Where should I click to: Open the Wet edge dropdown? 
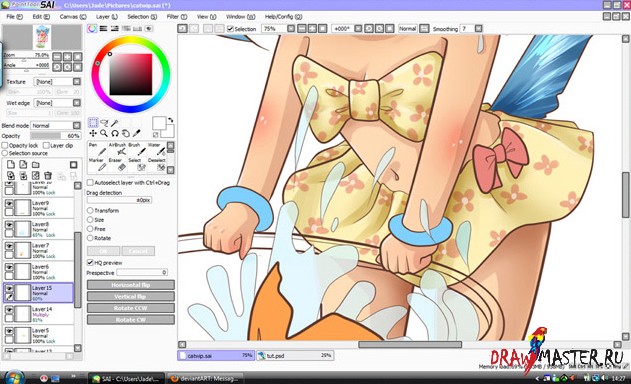76,103
